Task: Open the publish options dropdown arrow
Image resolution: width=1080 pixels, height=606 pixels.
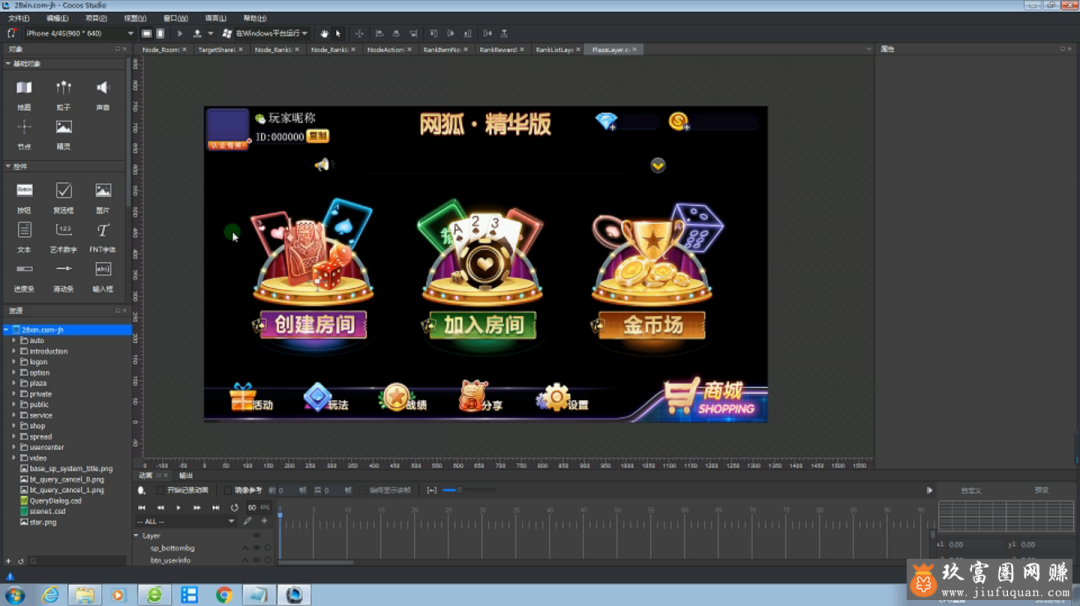Action: click(x=210, y=33)
